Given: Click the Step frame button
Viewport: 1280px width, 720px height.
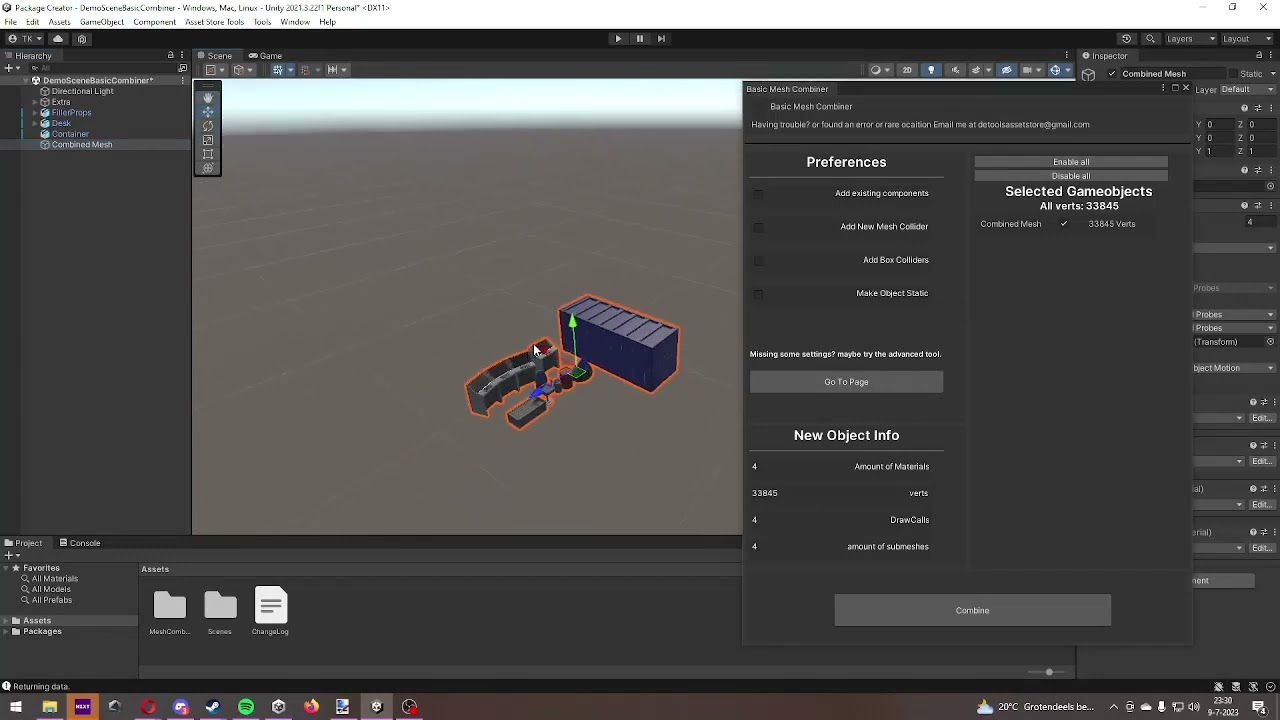Looking at the screenshot, I should click(661, 38).
